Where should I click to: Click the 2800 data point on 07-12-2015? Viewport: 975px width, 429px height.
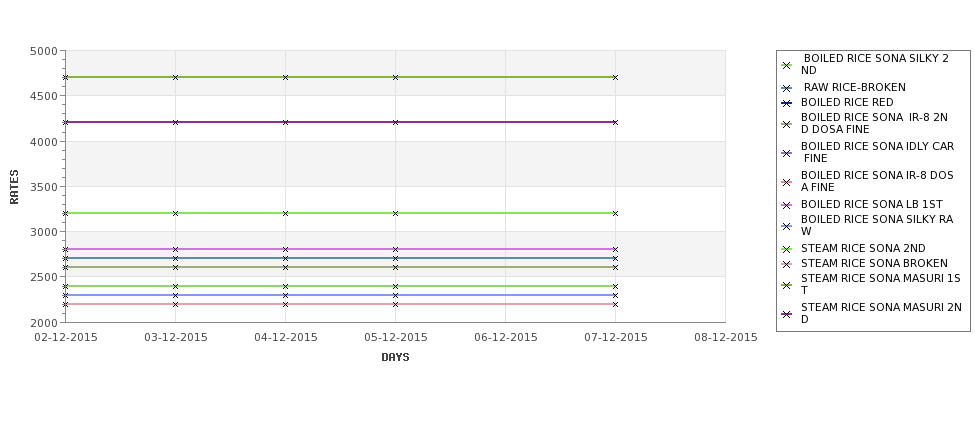click(x=616, y=249)
